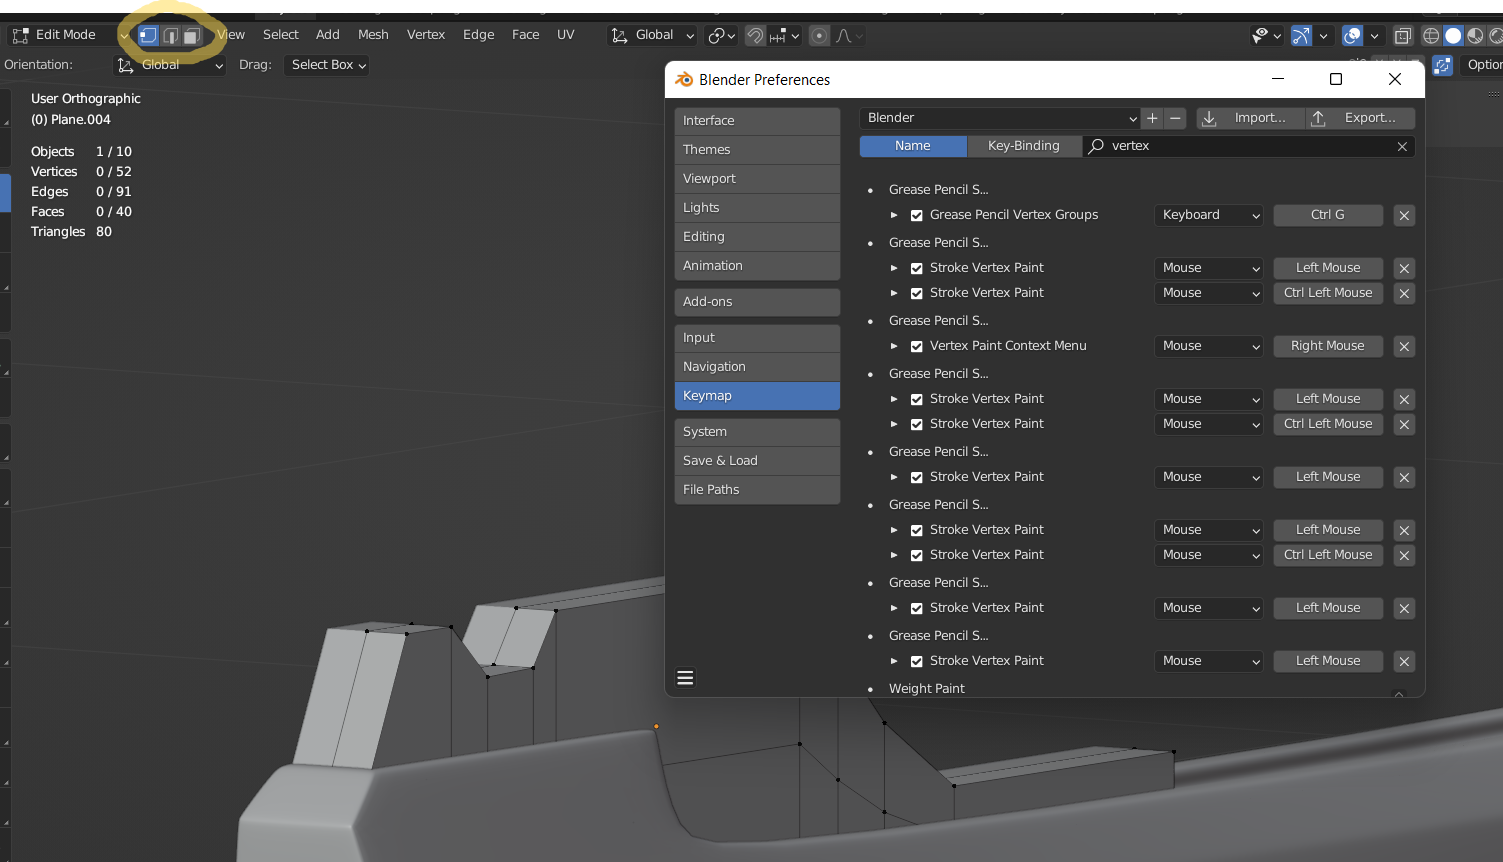Open the Select menu
This screenshot has width=1503, height=862.
[281, 35]
